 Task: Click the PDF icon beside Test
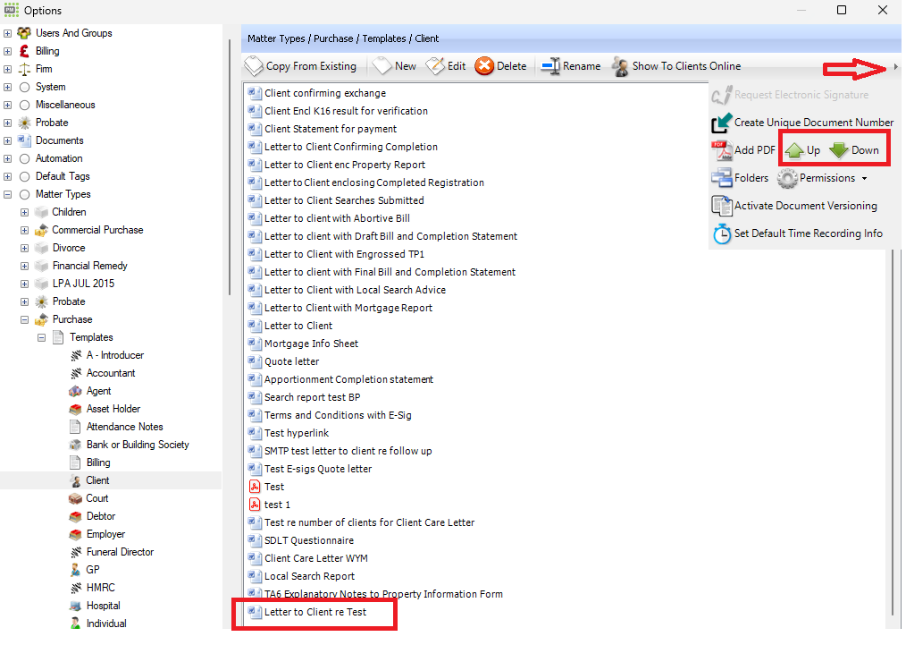pyautogui.click(x=255, y=487)
